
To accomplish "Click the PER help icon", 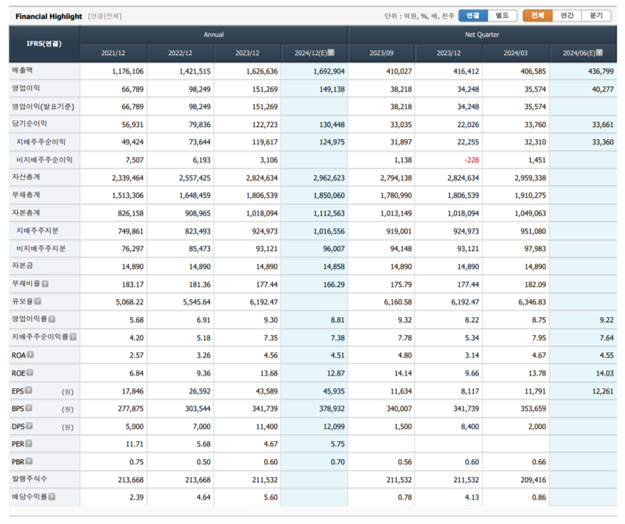I will (29, 444).
